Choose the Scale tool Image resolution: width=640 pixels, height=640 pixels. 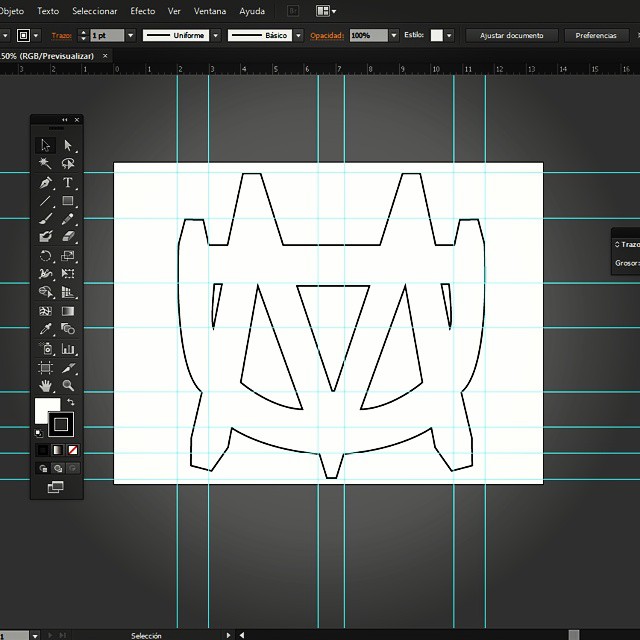point(68,256)
